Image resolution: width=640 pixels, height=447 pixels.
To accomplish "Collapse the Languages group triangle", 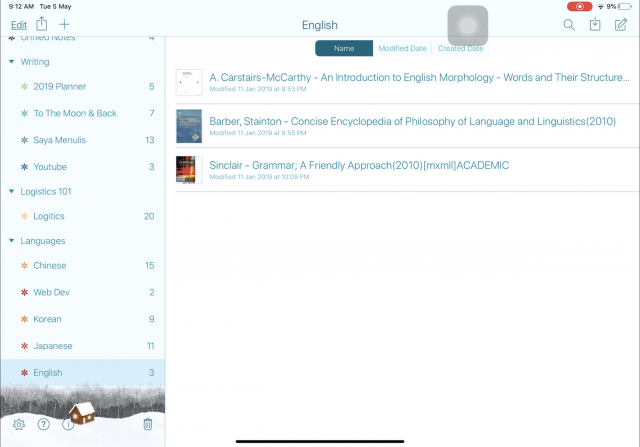I will pos(11,240).
